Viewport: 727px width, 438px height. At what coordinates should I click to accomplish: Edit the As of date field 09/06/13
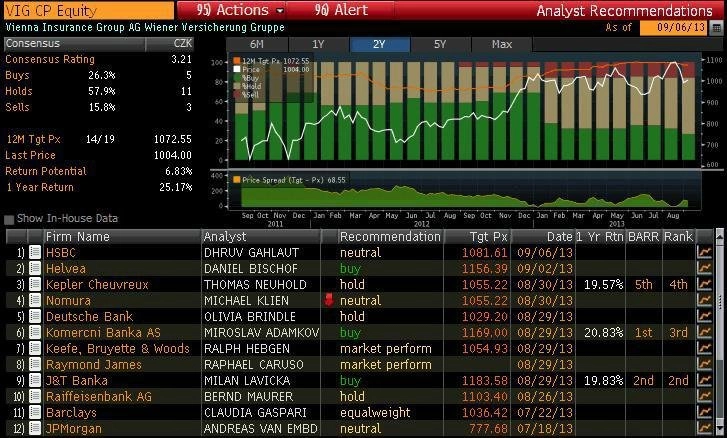[675, 27]
